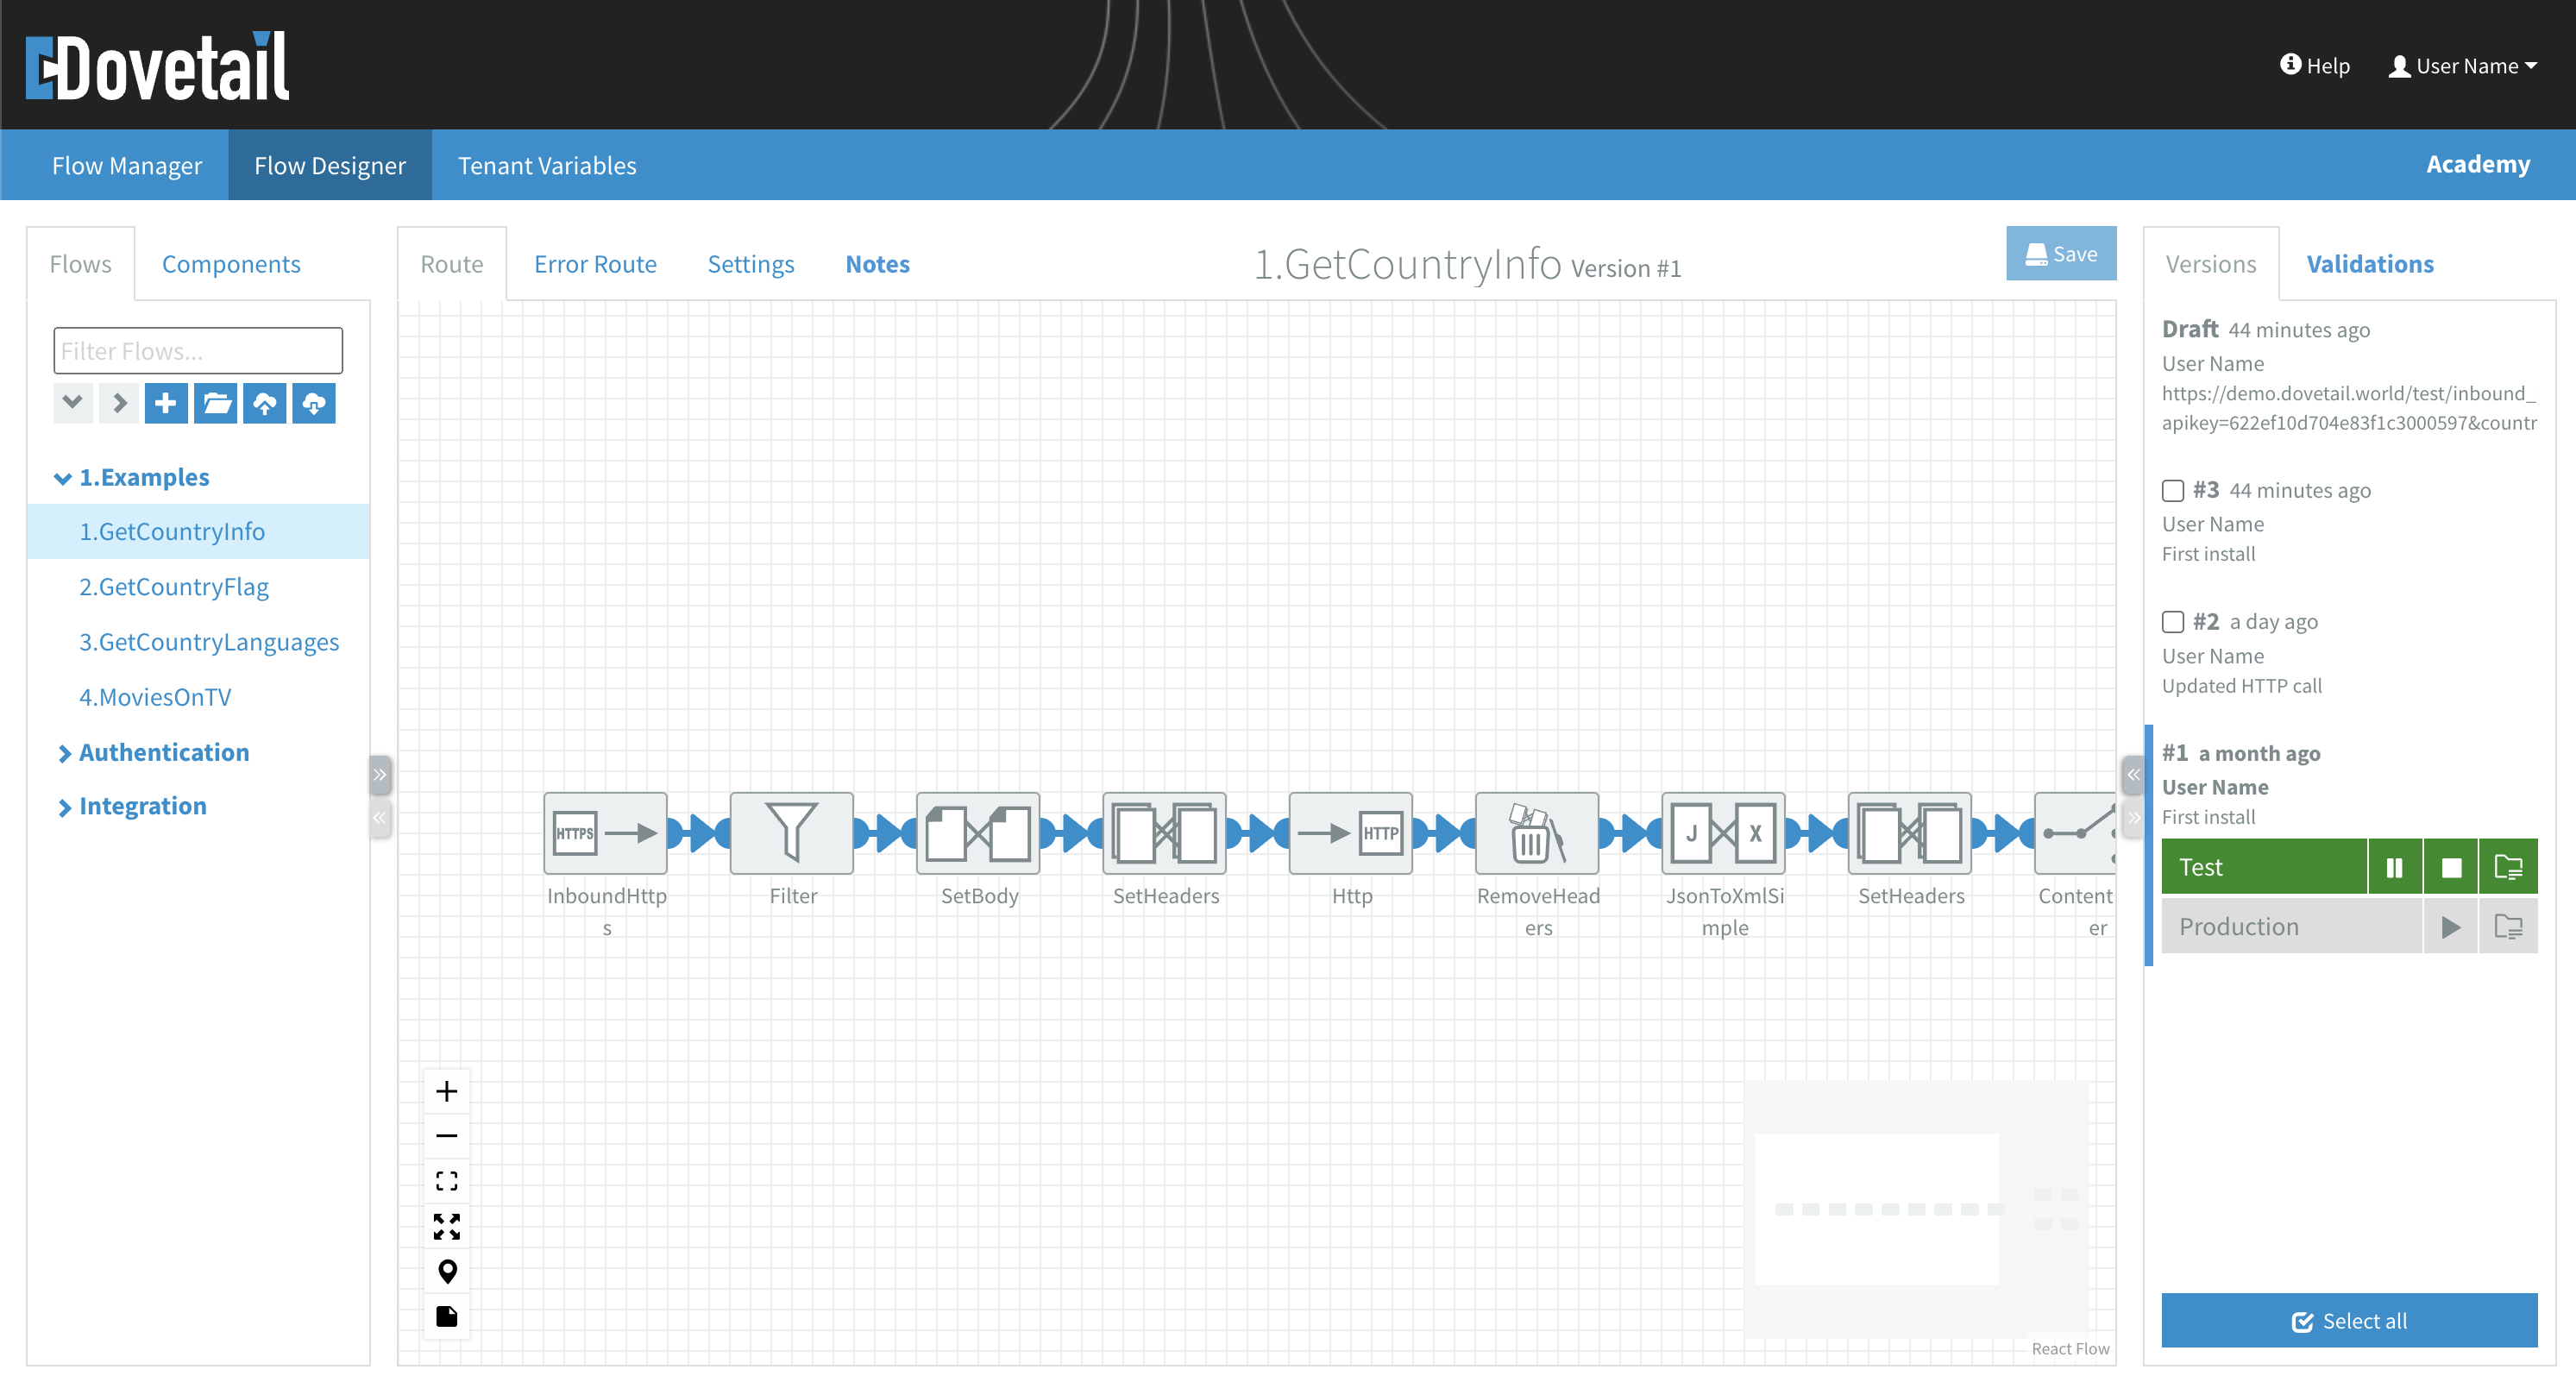Add a new flow with the plus button

pyautogui.click(x=166, y=403)
